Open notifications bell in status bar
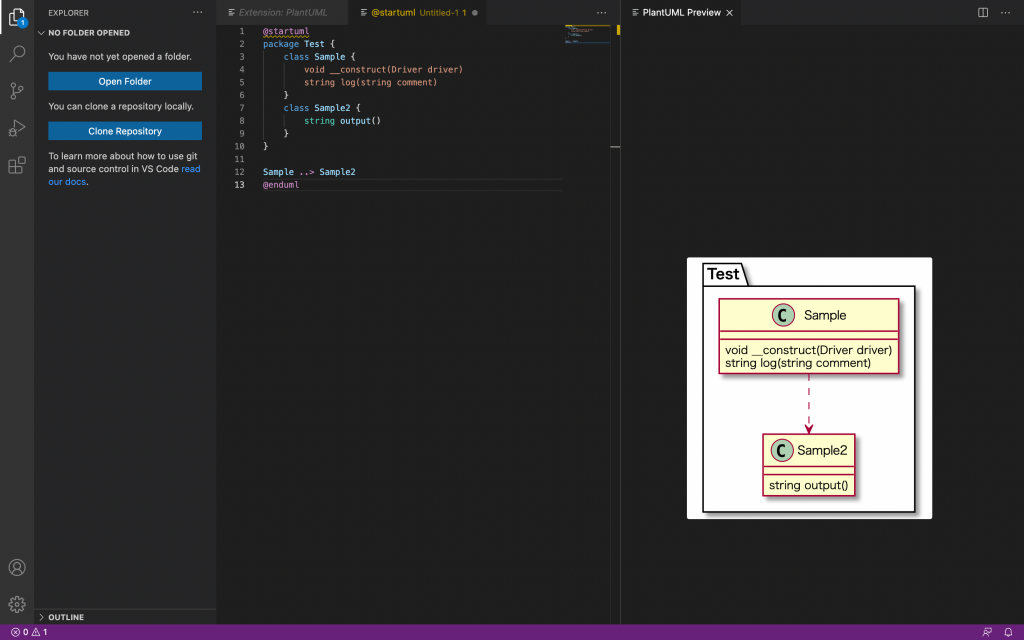The image size is (1024, 640). (x=1008, y=632)
